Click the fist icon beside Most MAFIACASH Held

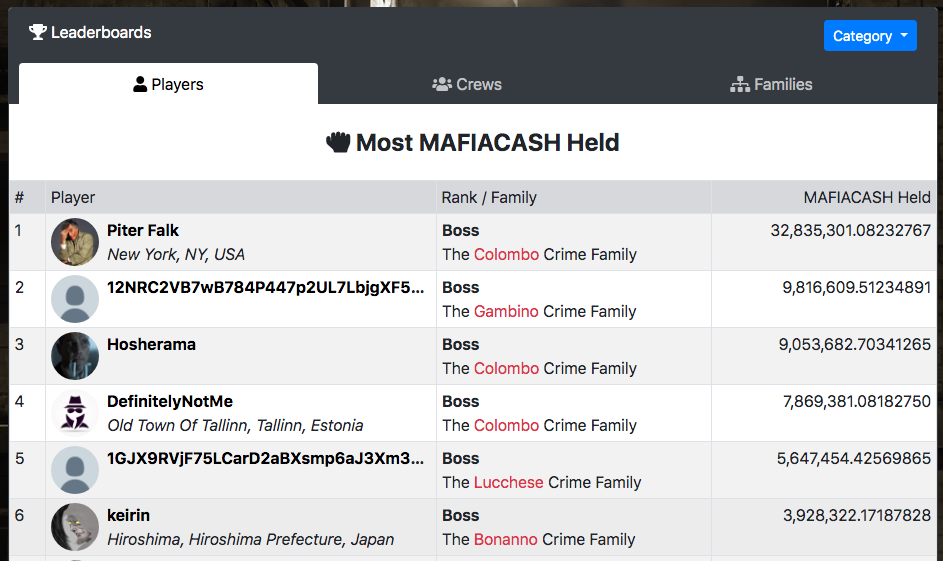tap(338, 143)
